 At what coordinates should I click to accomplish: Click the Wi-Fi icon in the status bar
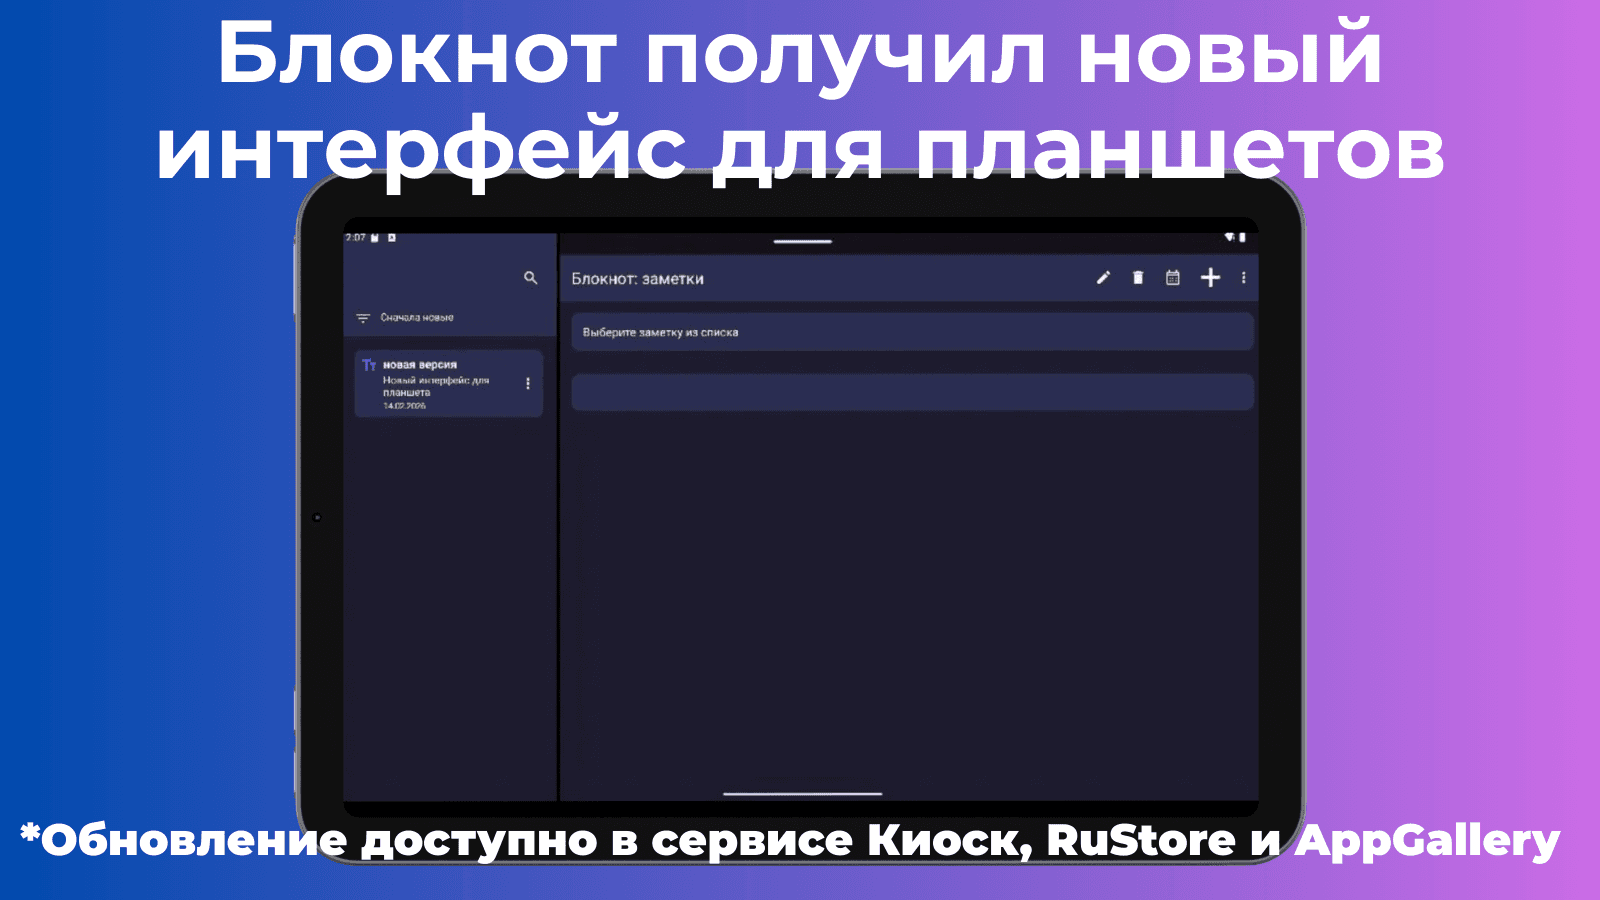pos(1228,236)
